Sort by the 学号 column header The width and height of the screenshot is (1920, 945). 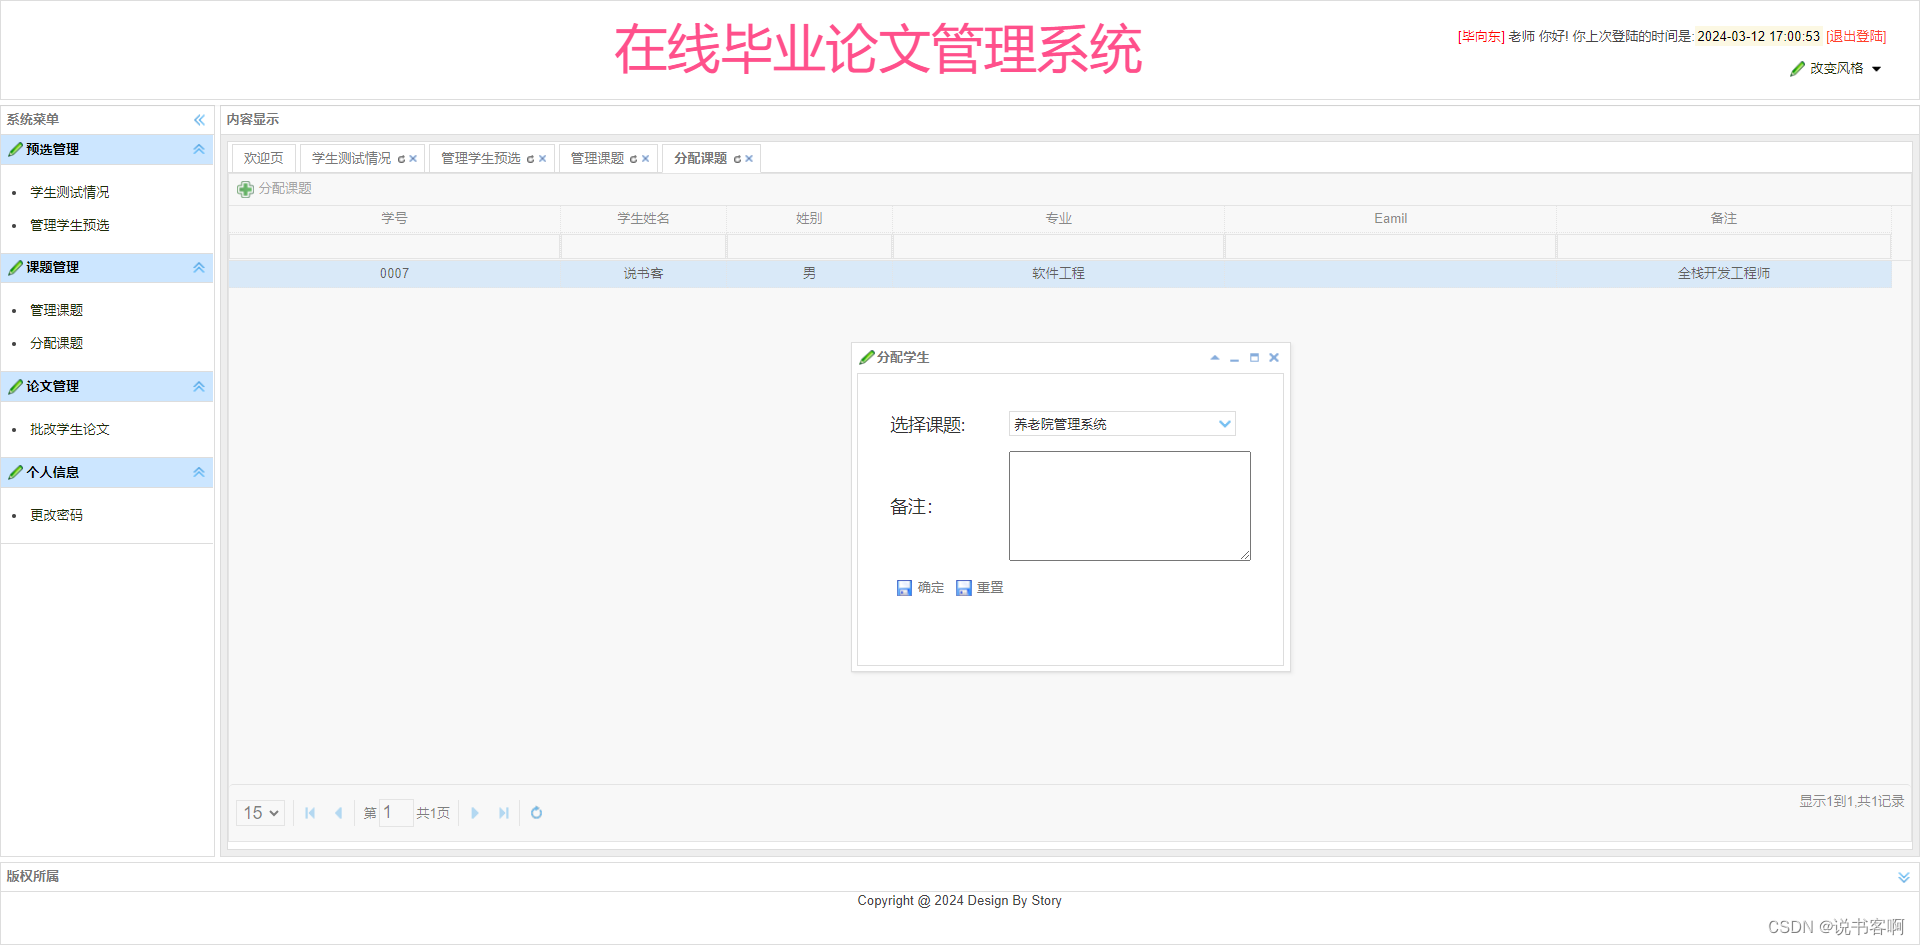pyautogui.click(x=394, y=218)
